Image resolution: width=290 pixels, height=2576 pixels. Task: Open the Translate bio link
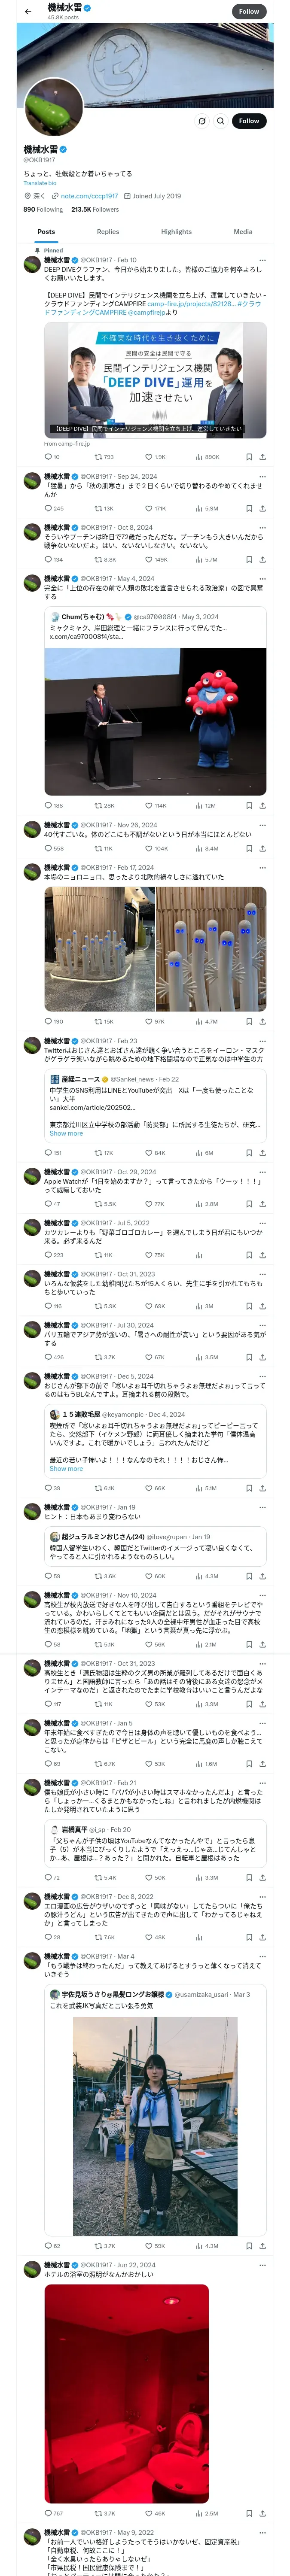[40, 183]
